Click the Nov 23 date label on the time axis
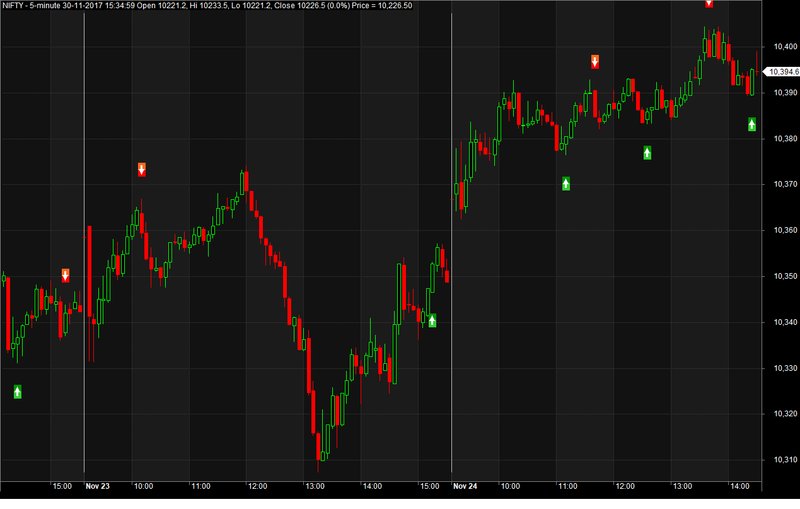This screenshot has width=800, height=509. click(x=97, y=487)
